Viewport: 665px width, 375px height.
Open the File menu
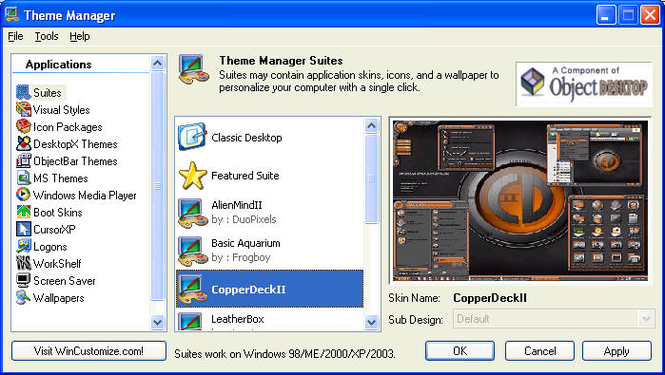coord(15,36)
